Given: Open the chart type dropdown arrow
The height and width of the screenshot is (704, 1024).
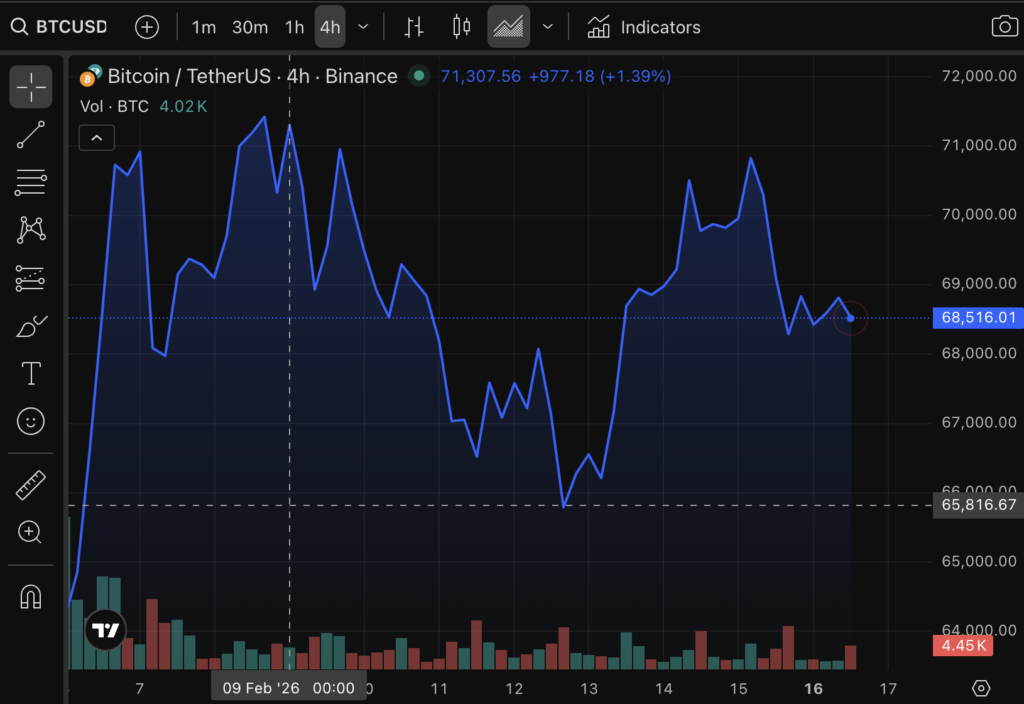Looking at the screenshot, I should (547, 27).
